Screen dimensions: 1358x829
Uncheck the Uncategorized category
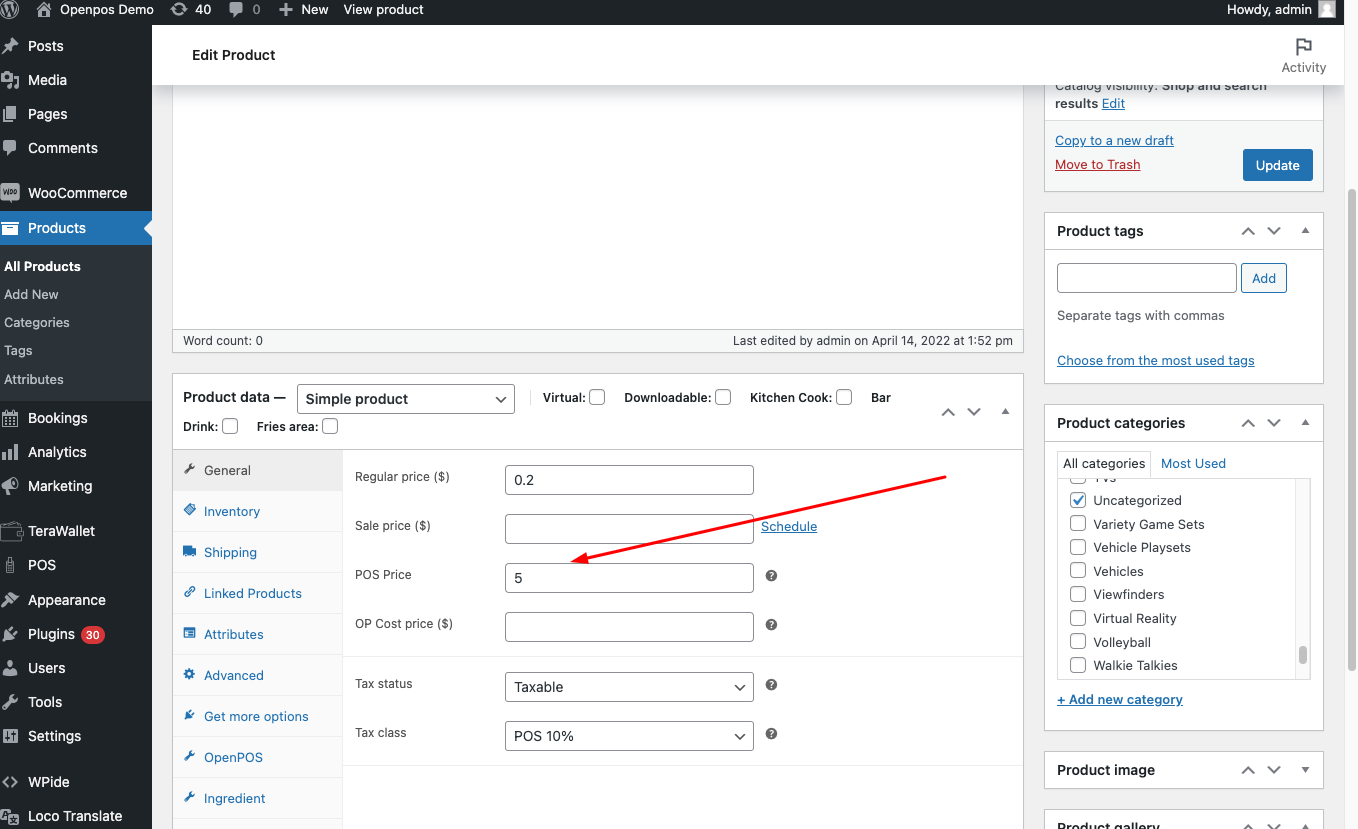[1078, 500]
